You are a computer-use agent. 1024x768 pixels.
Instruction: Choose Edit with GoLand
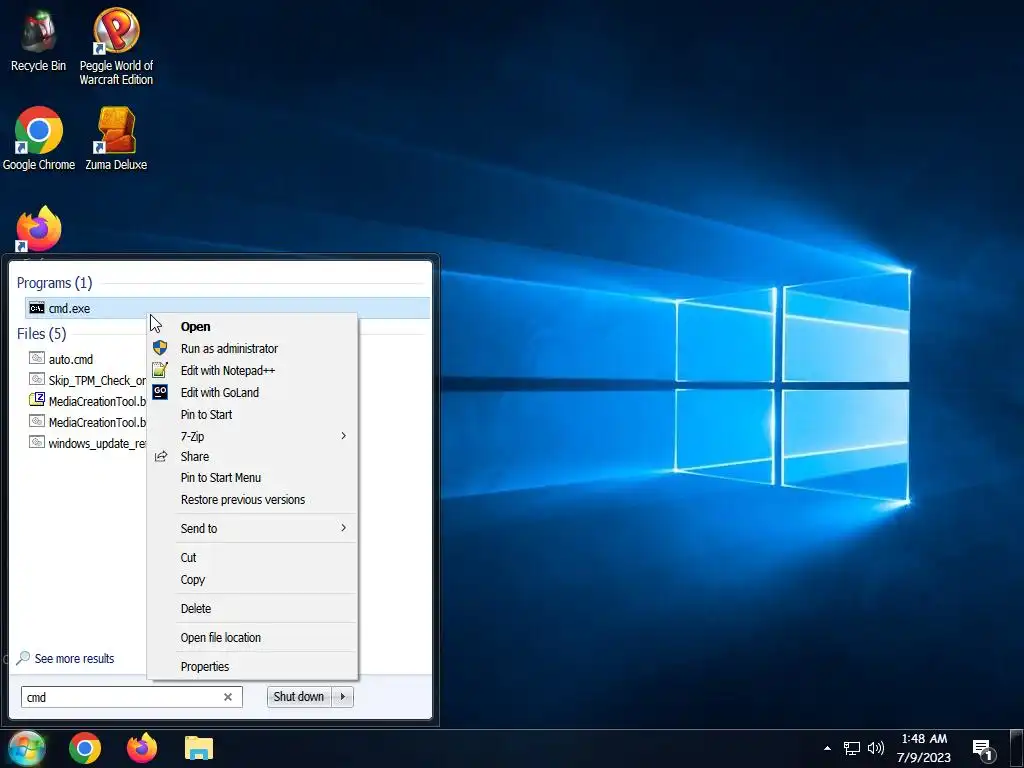(x=253, y=392)
